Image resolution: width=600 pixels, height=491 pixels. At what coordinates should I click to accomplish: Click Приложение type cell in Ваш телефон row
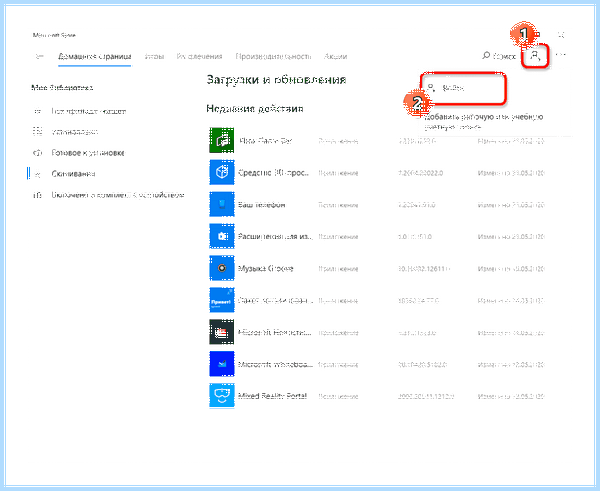[x=338, y=205]
